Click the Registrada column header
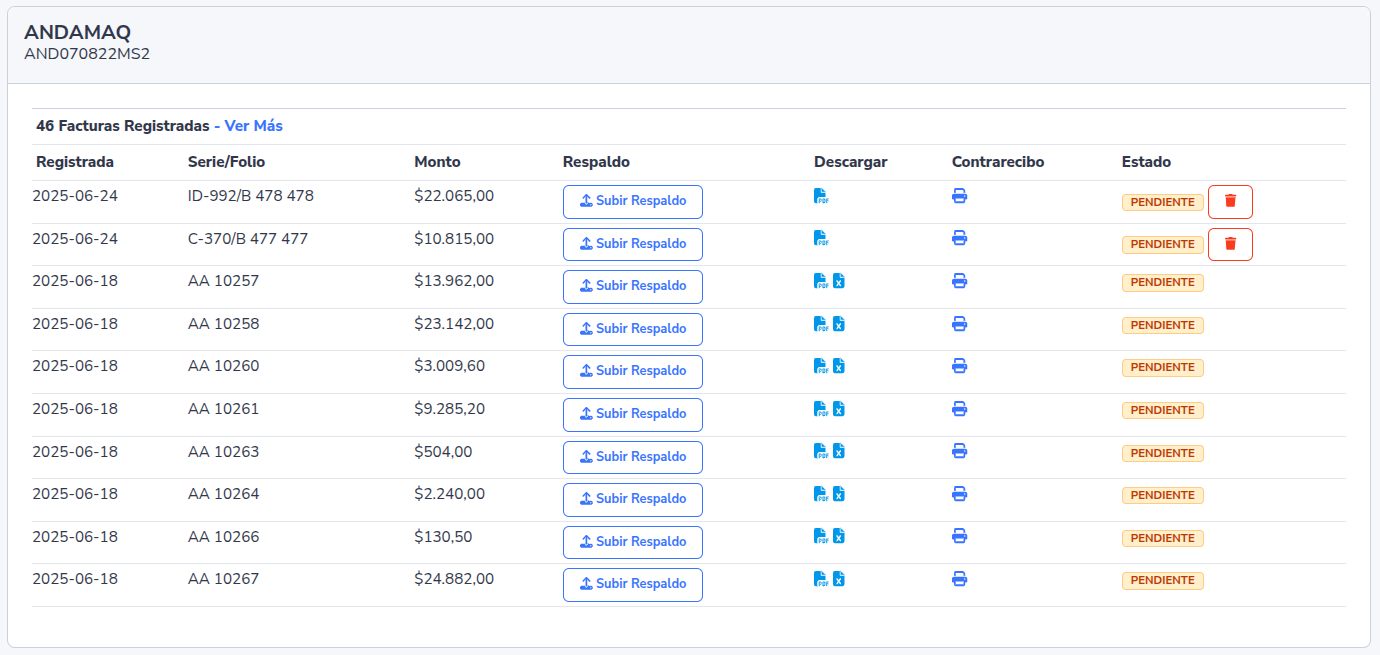1380x655 pixels. [x=75, y=162]
